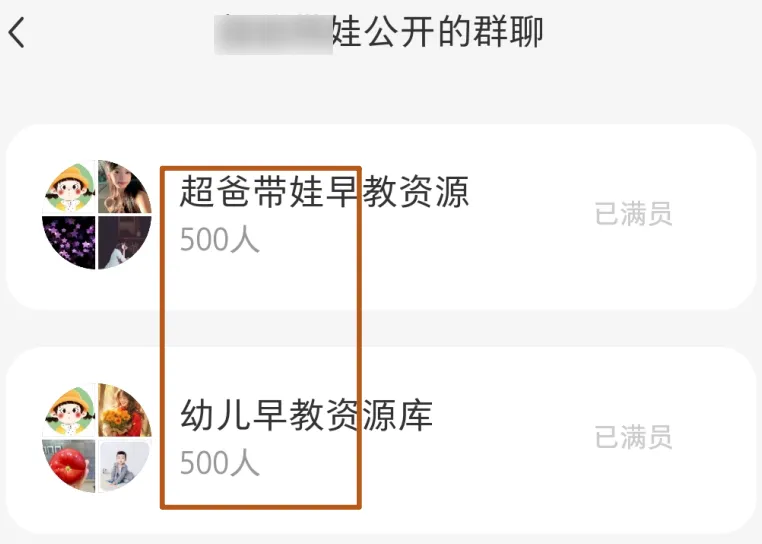Click the 500人 count under 幼儿早教资源库

point(220,462)
